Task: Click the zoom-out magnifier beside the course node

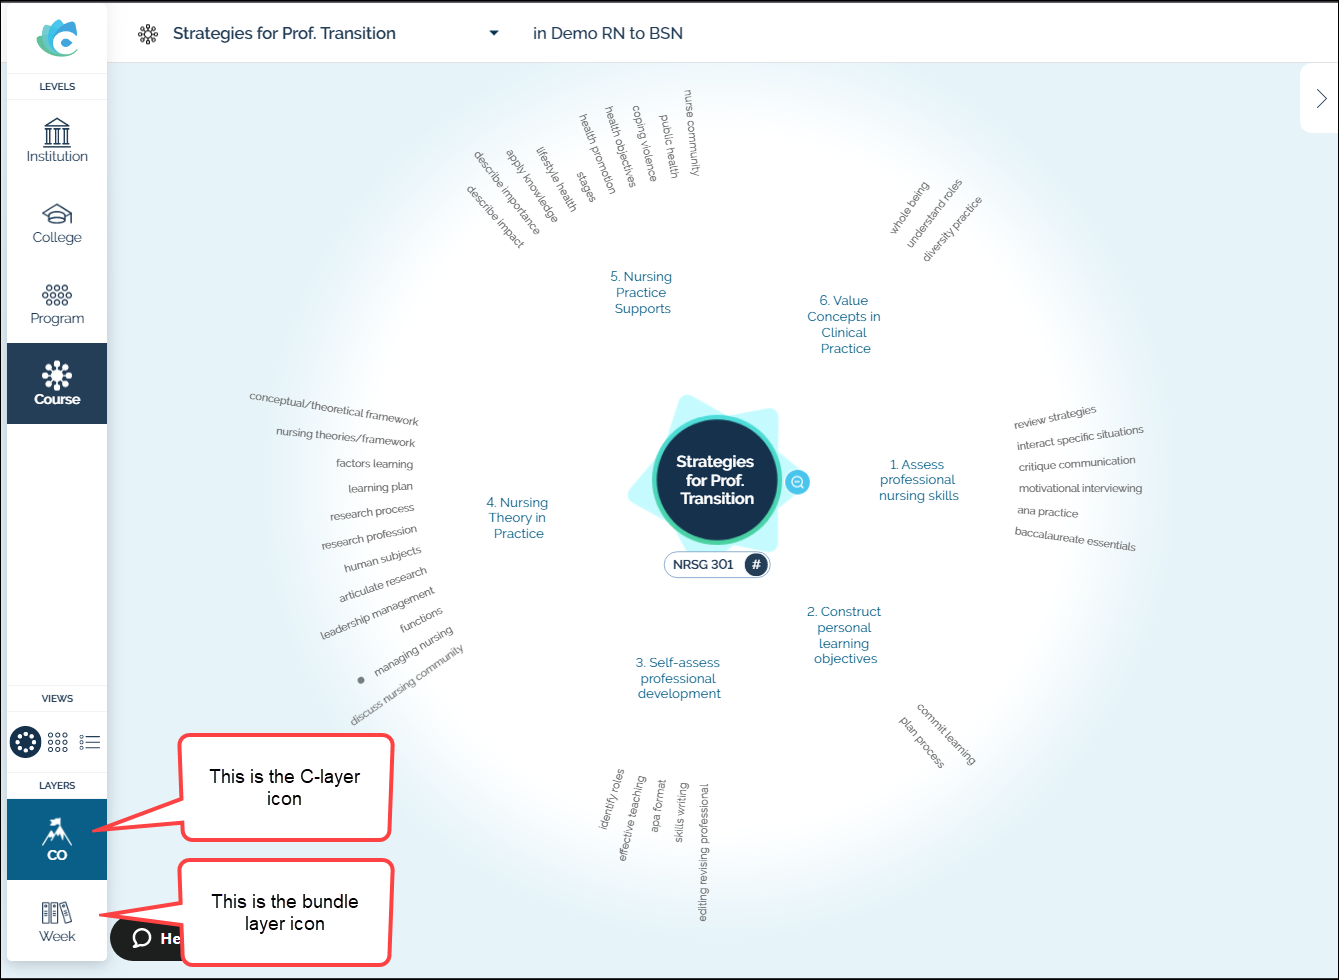Action: click(797, 482)
